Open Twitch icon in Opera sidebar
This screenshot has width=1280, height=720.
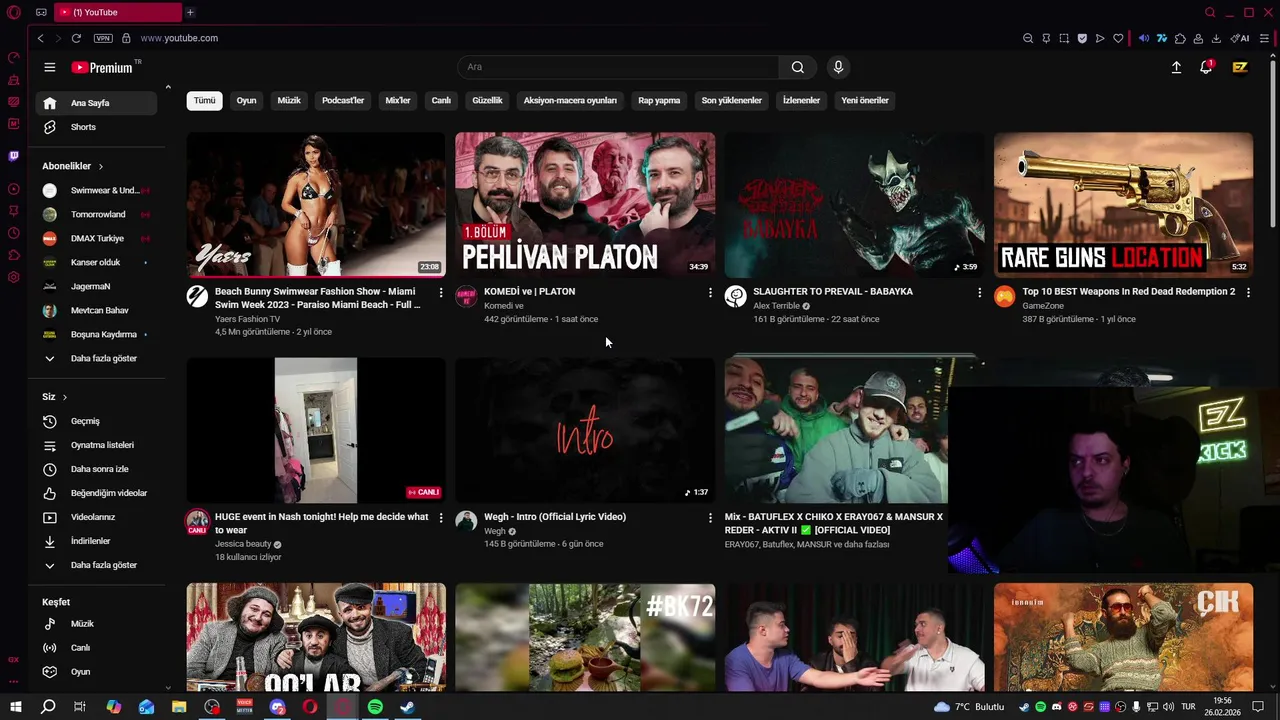click(13, 156)
